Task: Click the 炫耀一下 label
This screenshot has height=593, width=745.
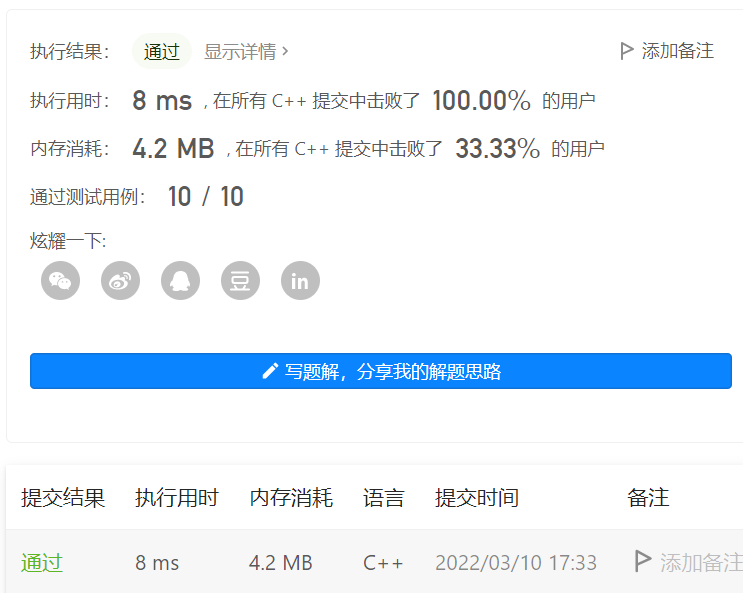Action: pyautogui.click(x=68, y=241)
